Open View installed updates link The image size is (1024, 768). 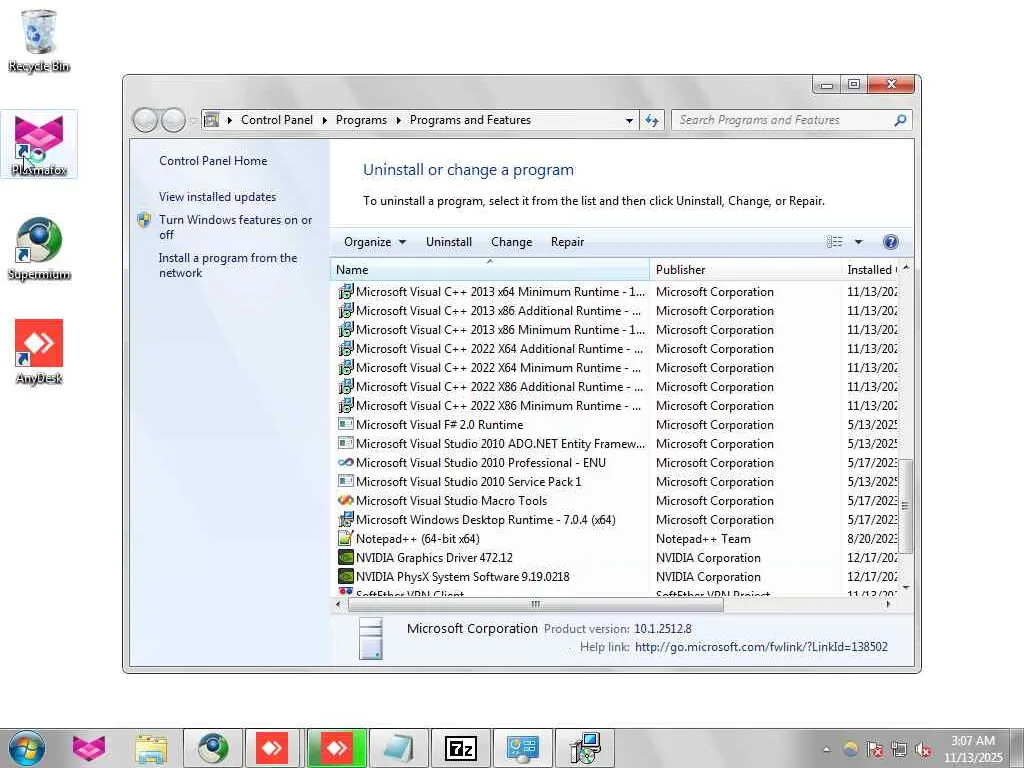tap(217, 197)
